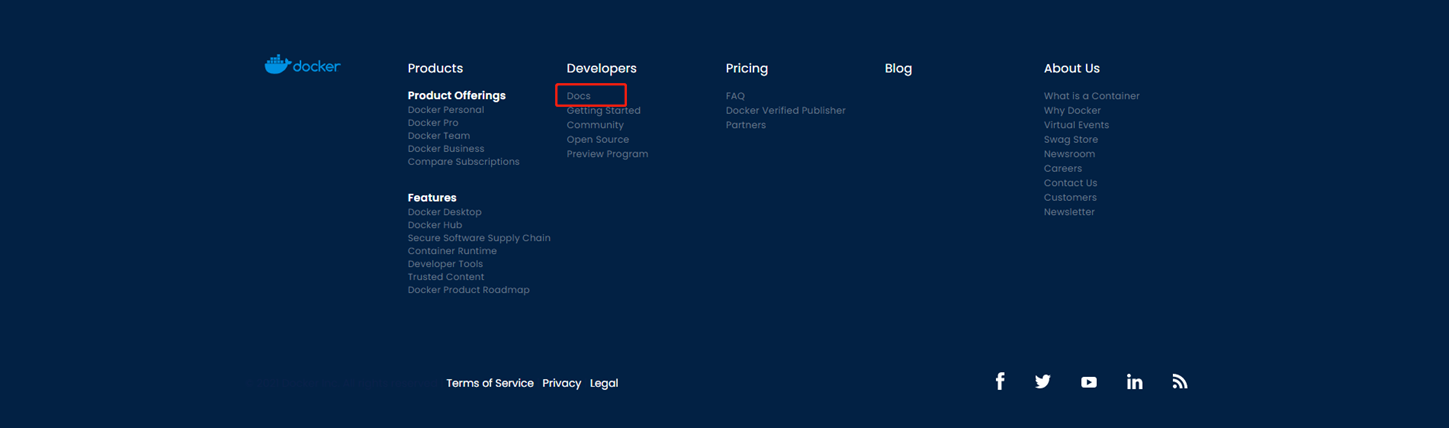Viewport: 1449px width, 428px height.
Task: Open Docker's Twitter icon
Action: (x=1043, y=382)
